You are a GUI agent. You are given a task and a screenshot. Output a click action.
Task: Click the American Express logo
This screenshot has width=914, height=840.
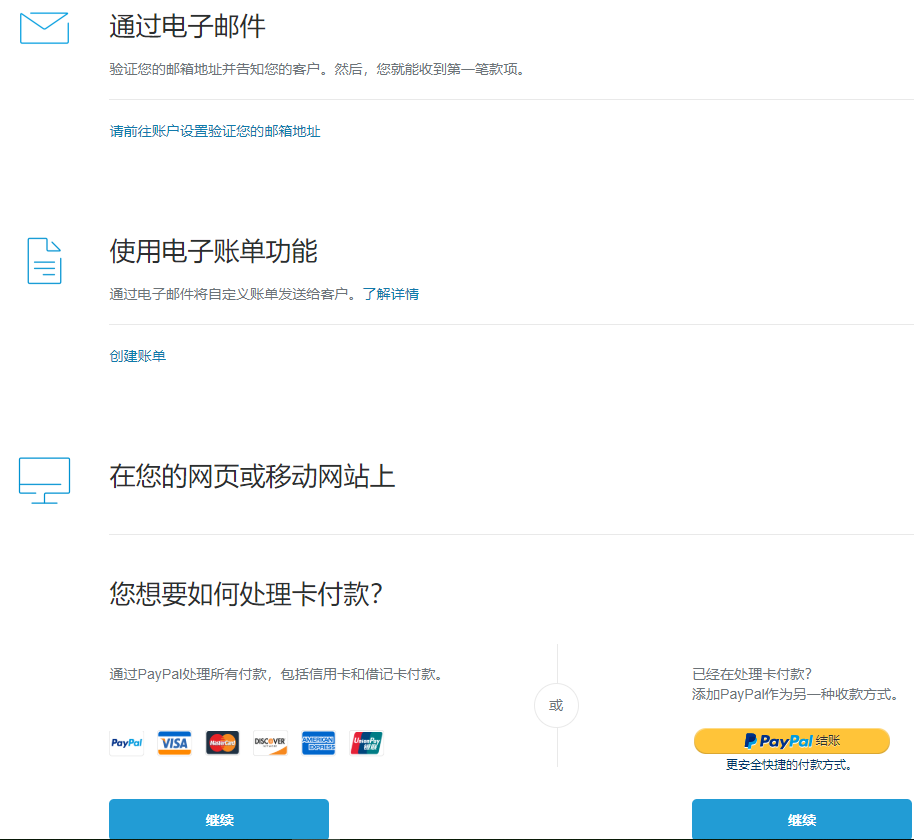click(318, 743)
